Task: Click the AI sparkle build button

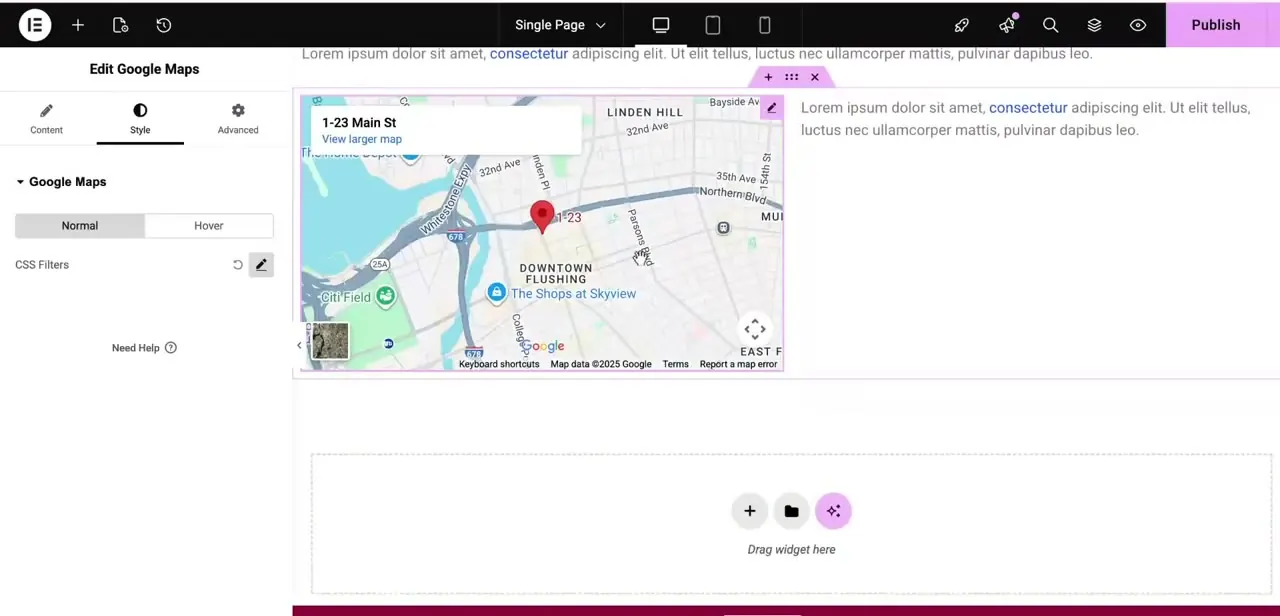Action: click(x=833, y=511)
